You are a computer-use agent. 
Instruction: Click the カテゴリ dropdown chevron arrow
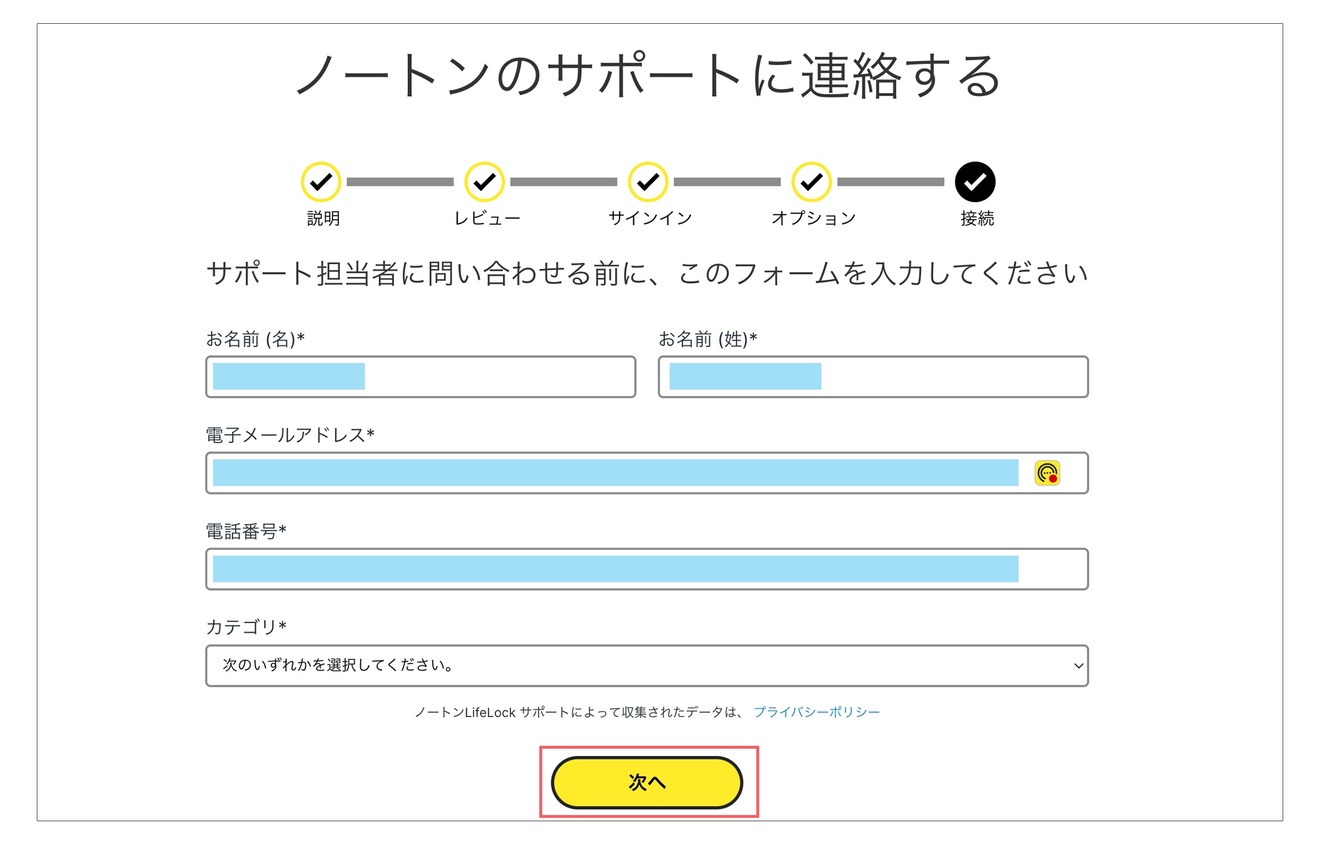pyautogui.click(x=1077, y=666)
